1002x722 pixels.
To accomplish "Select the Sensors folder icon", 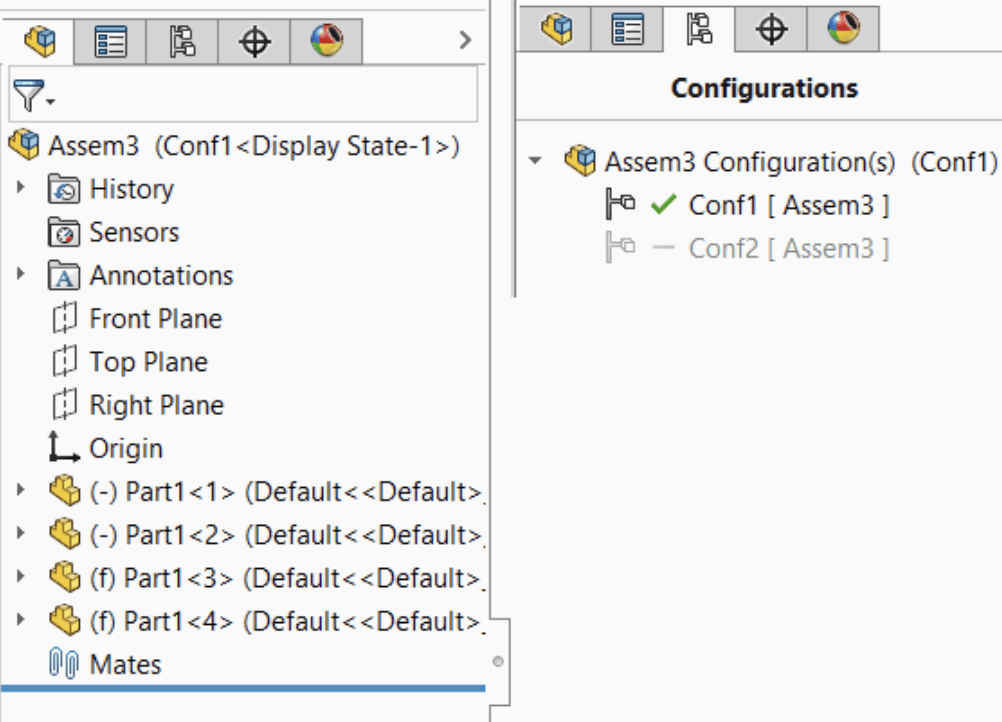I will [64, 233].
